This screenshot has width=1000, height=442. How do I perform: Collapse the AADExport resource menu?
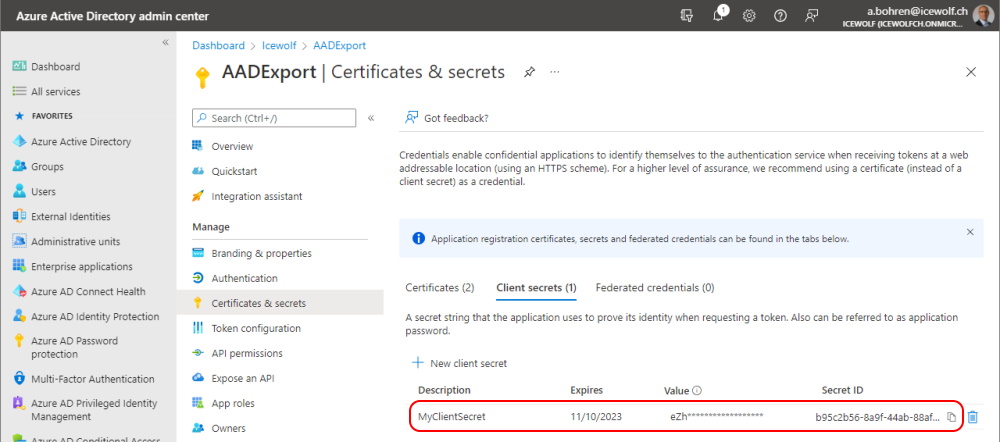coord(371,118)
